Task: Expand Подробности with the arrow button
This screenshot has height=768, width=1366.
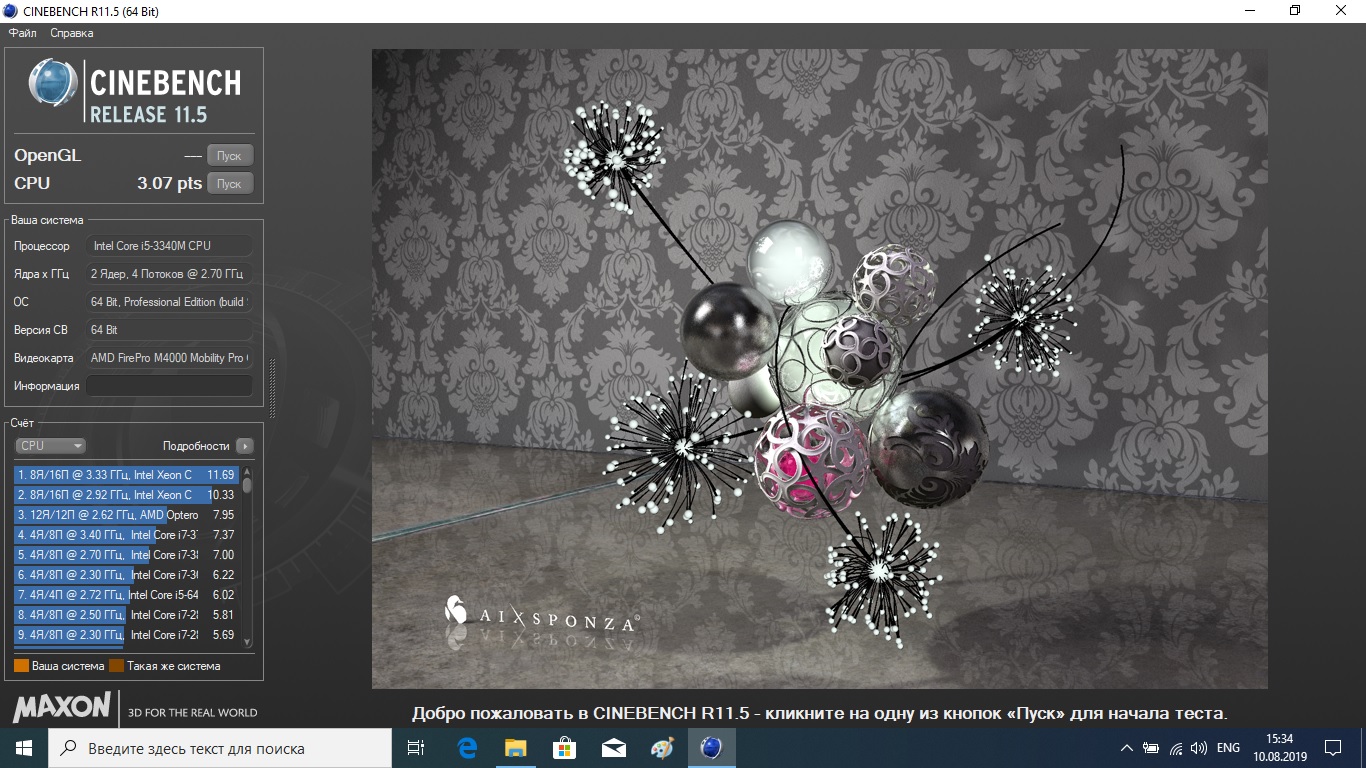Action: click(245, 446)
